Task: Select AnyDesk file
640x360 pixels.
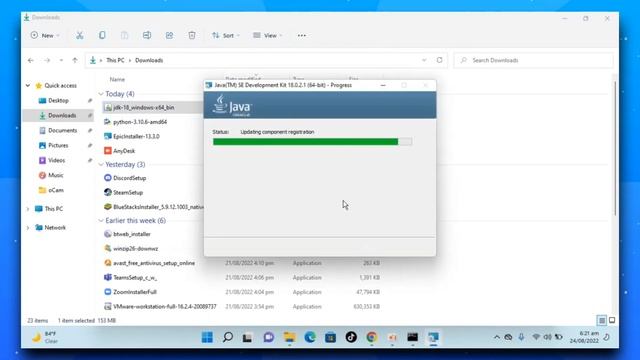Action: tap(124, 151)
